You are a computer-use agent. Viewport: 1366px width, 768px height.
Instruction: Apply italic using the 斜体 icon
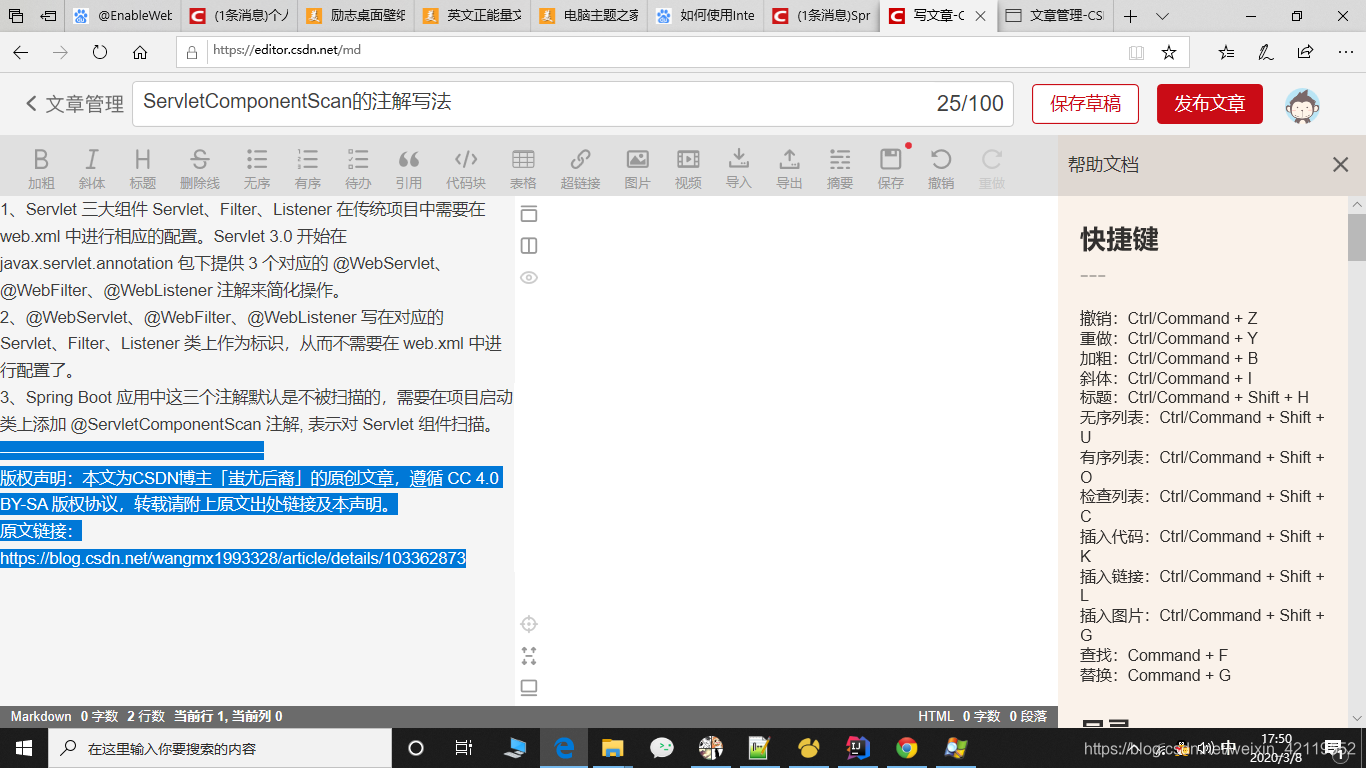point(91,165)
